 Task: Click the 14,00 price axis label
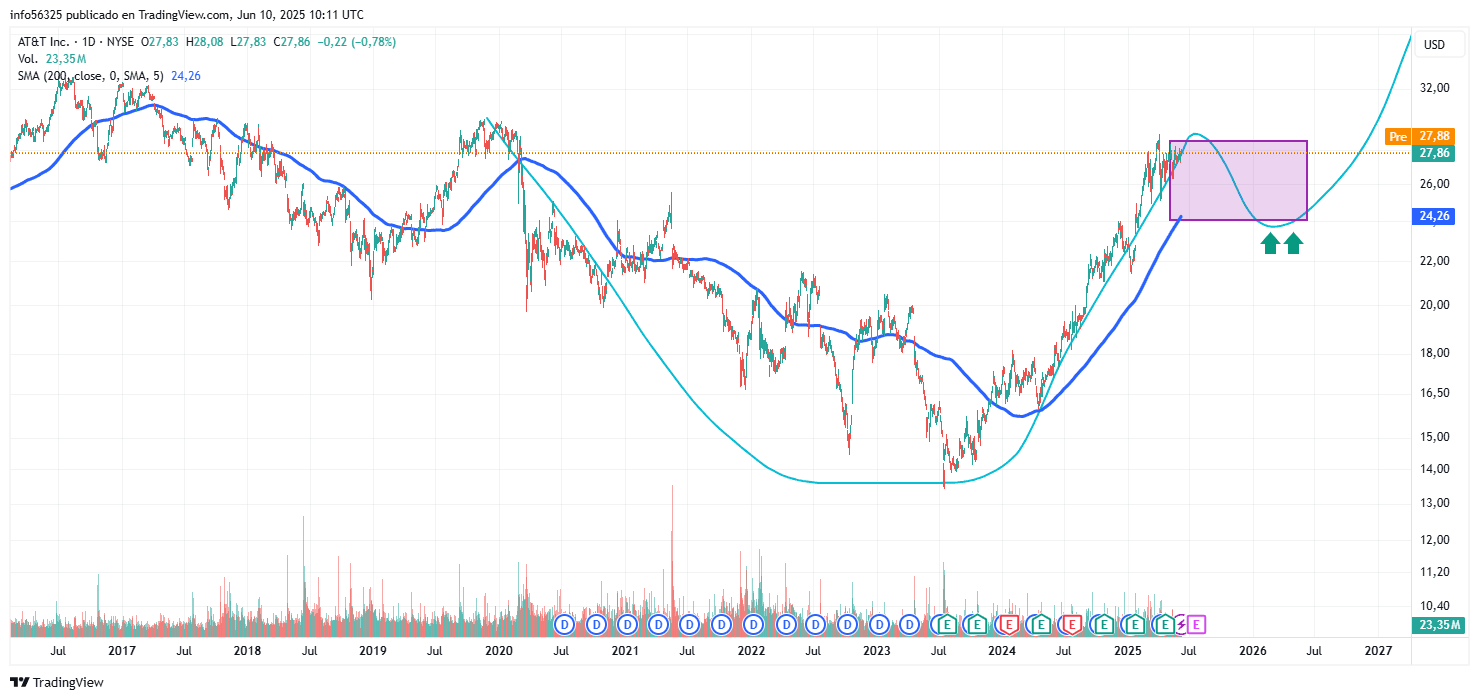coord(1435,469)
